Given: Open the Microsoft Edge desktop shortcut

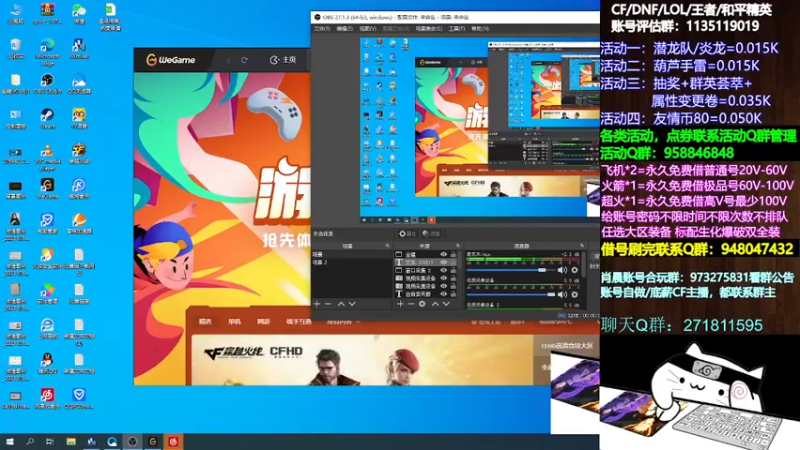Looking at the screenshot, I should point(47,51).
